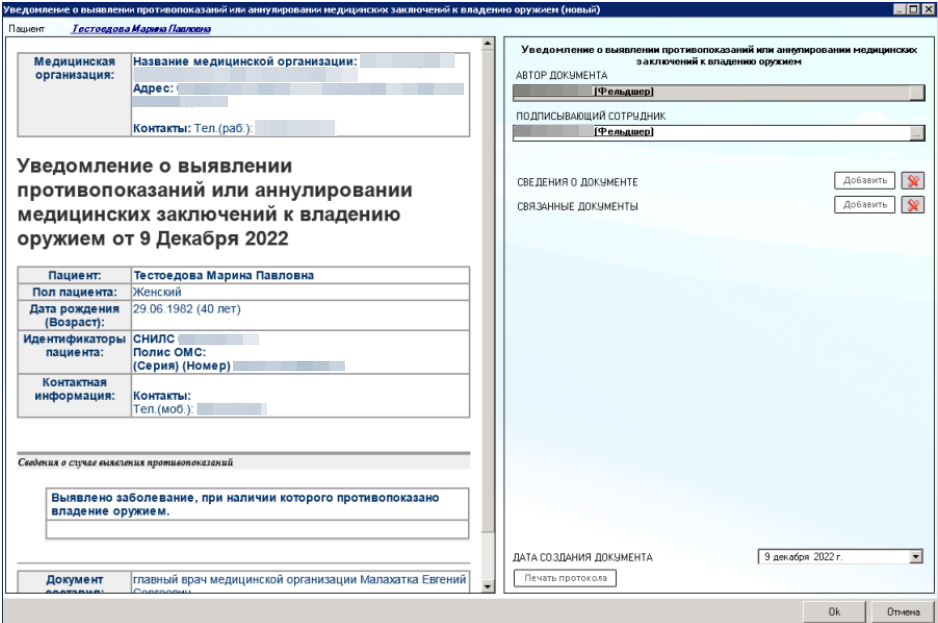Viewport: 938px width, 623px height.
Task: Click the Дата создания документа label
Action: pyautogui.click(x=583, y=557)
